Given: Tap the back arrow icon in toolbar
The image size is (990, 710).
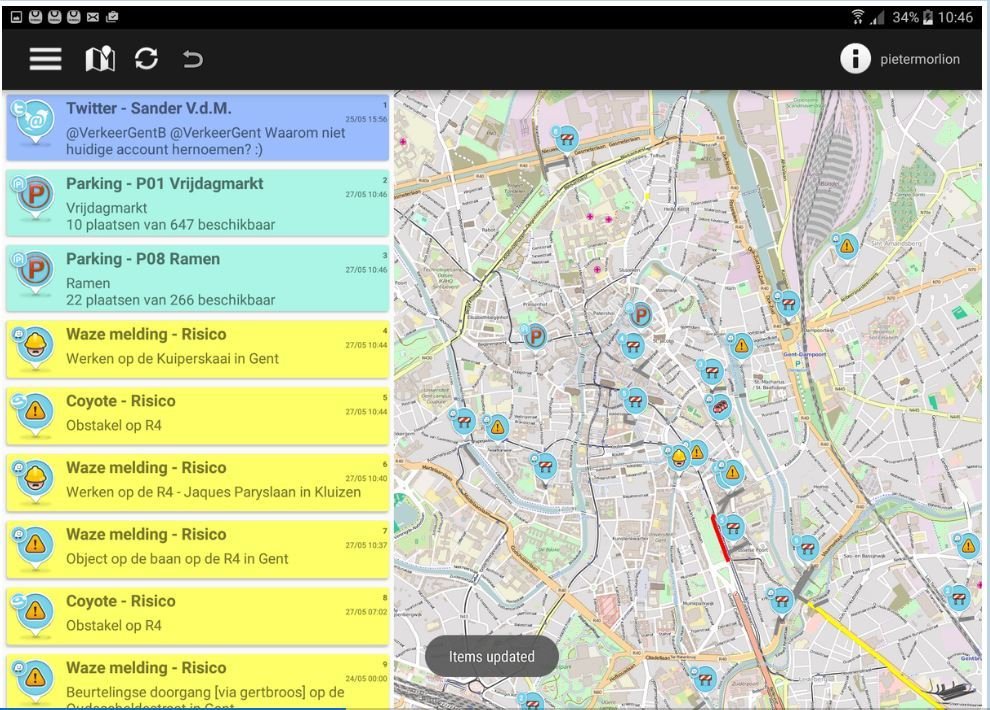Looking at the screenshot, I should 193,59.
